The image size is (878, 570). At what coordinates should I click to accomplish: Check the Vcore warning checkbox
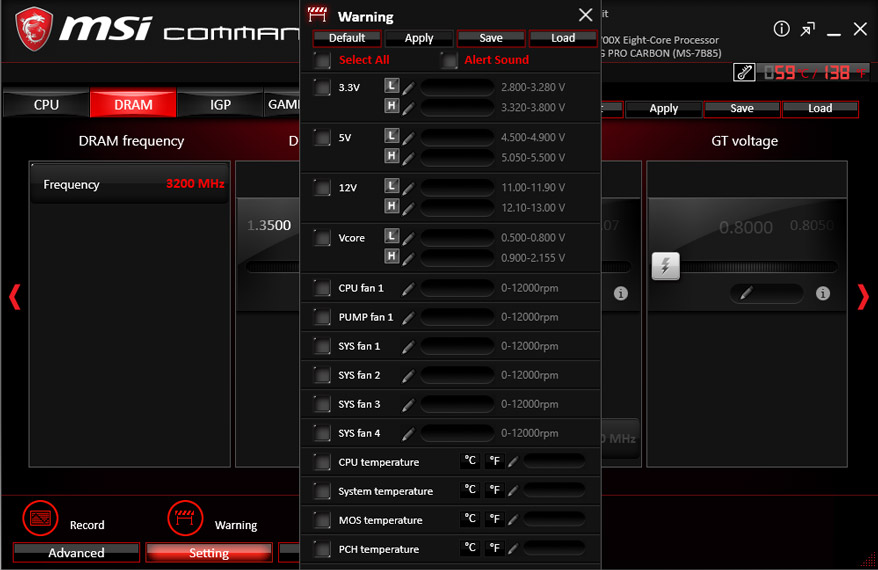click(322, 238)
